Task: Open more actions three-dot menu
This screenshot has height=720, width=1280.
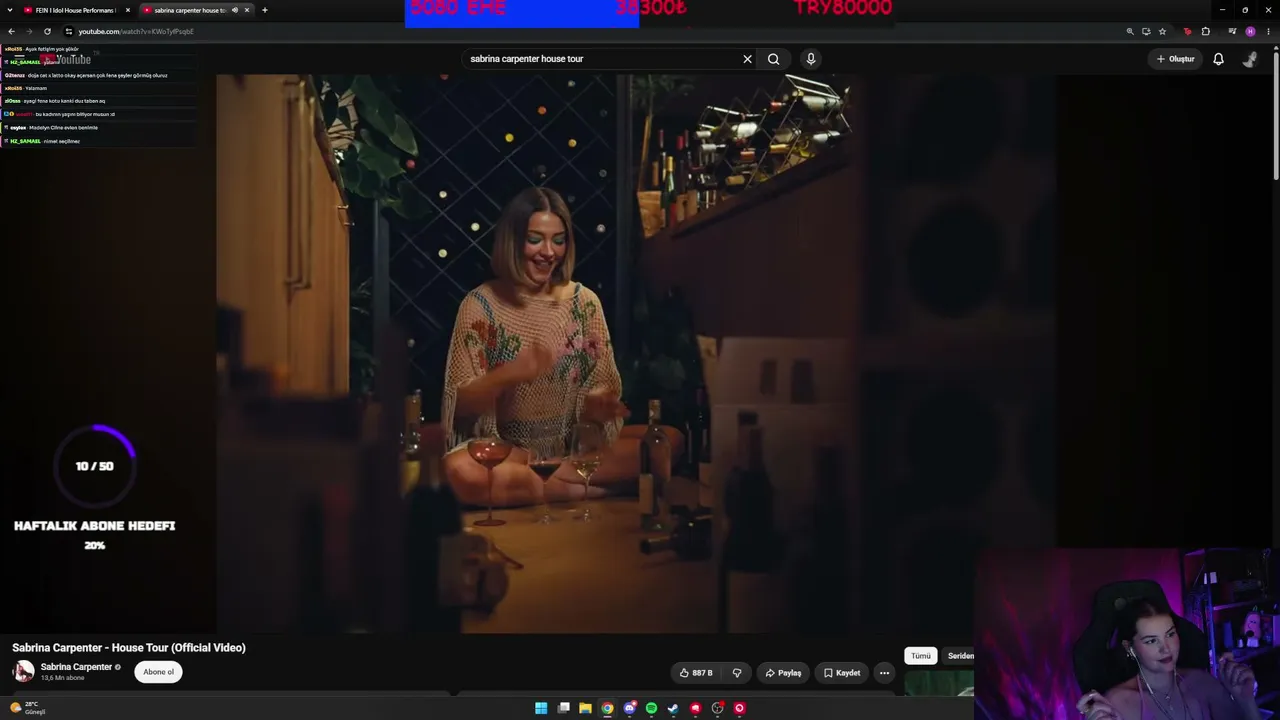Action: (x=884, y=673)
